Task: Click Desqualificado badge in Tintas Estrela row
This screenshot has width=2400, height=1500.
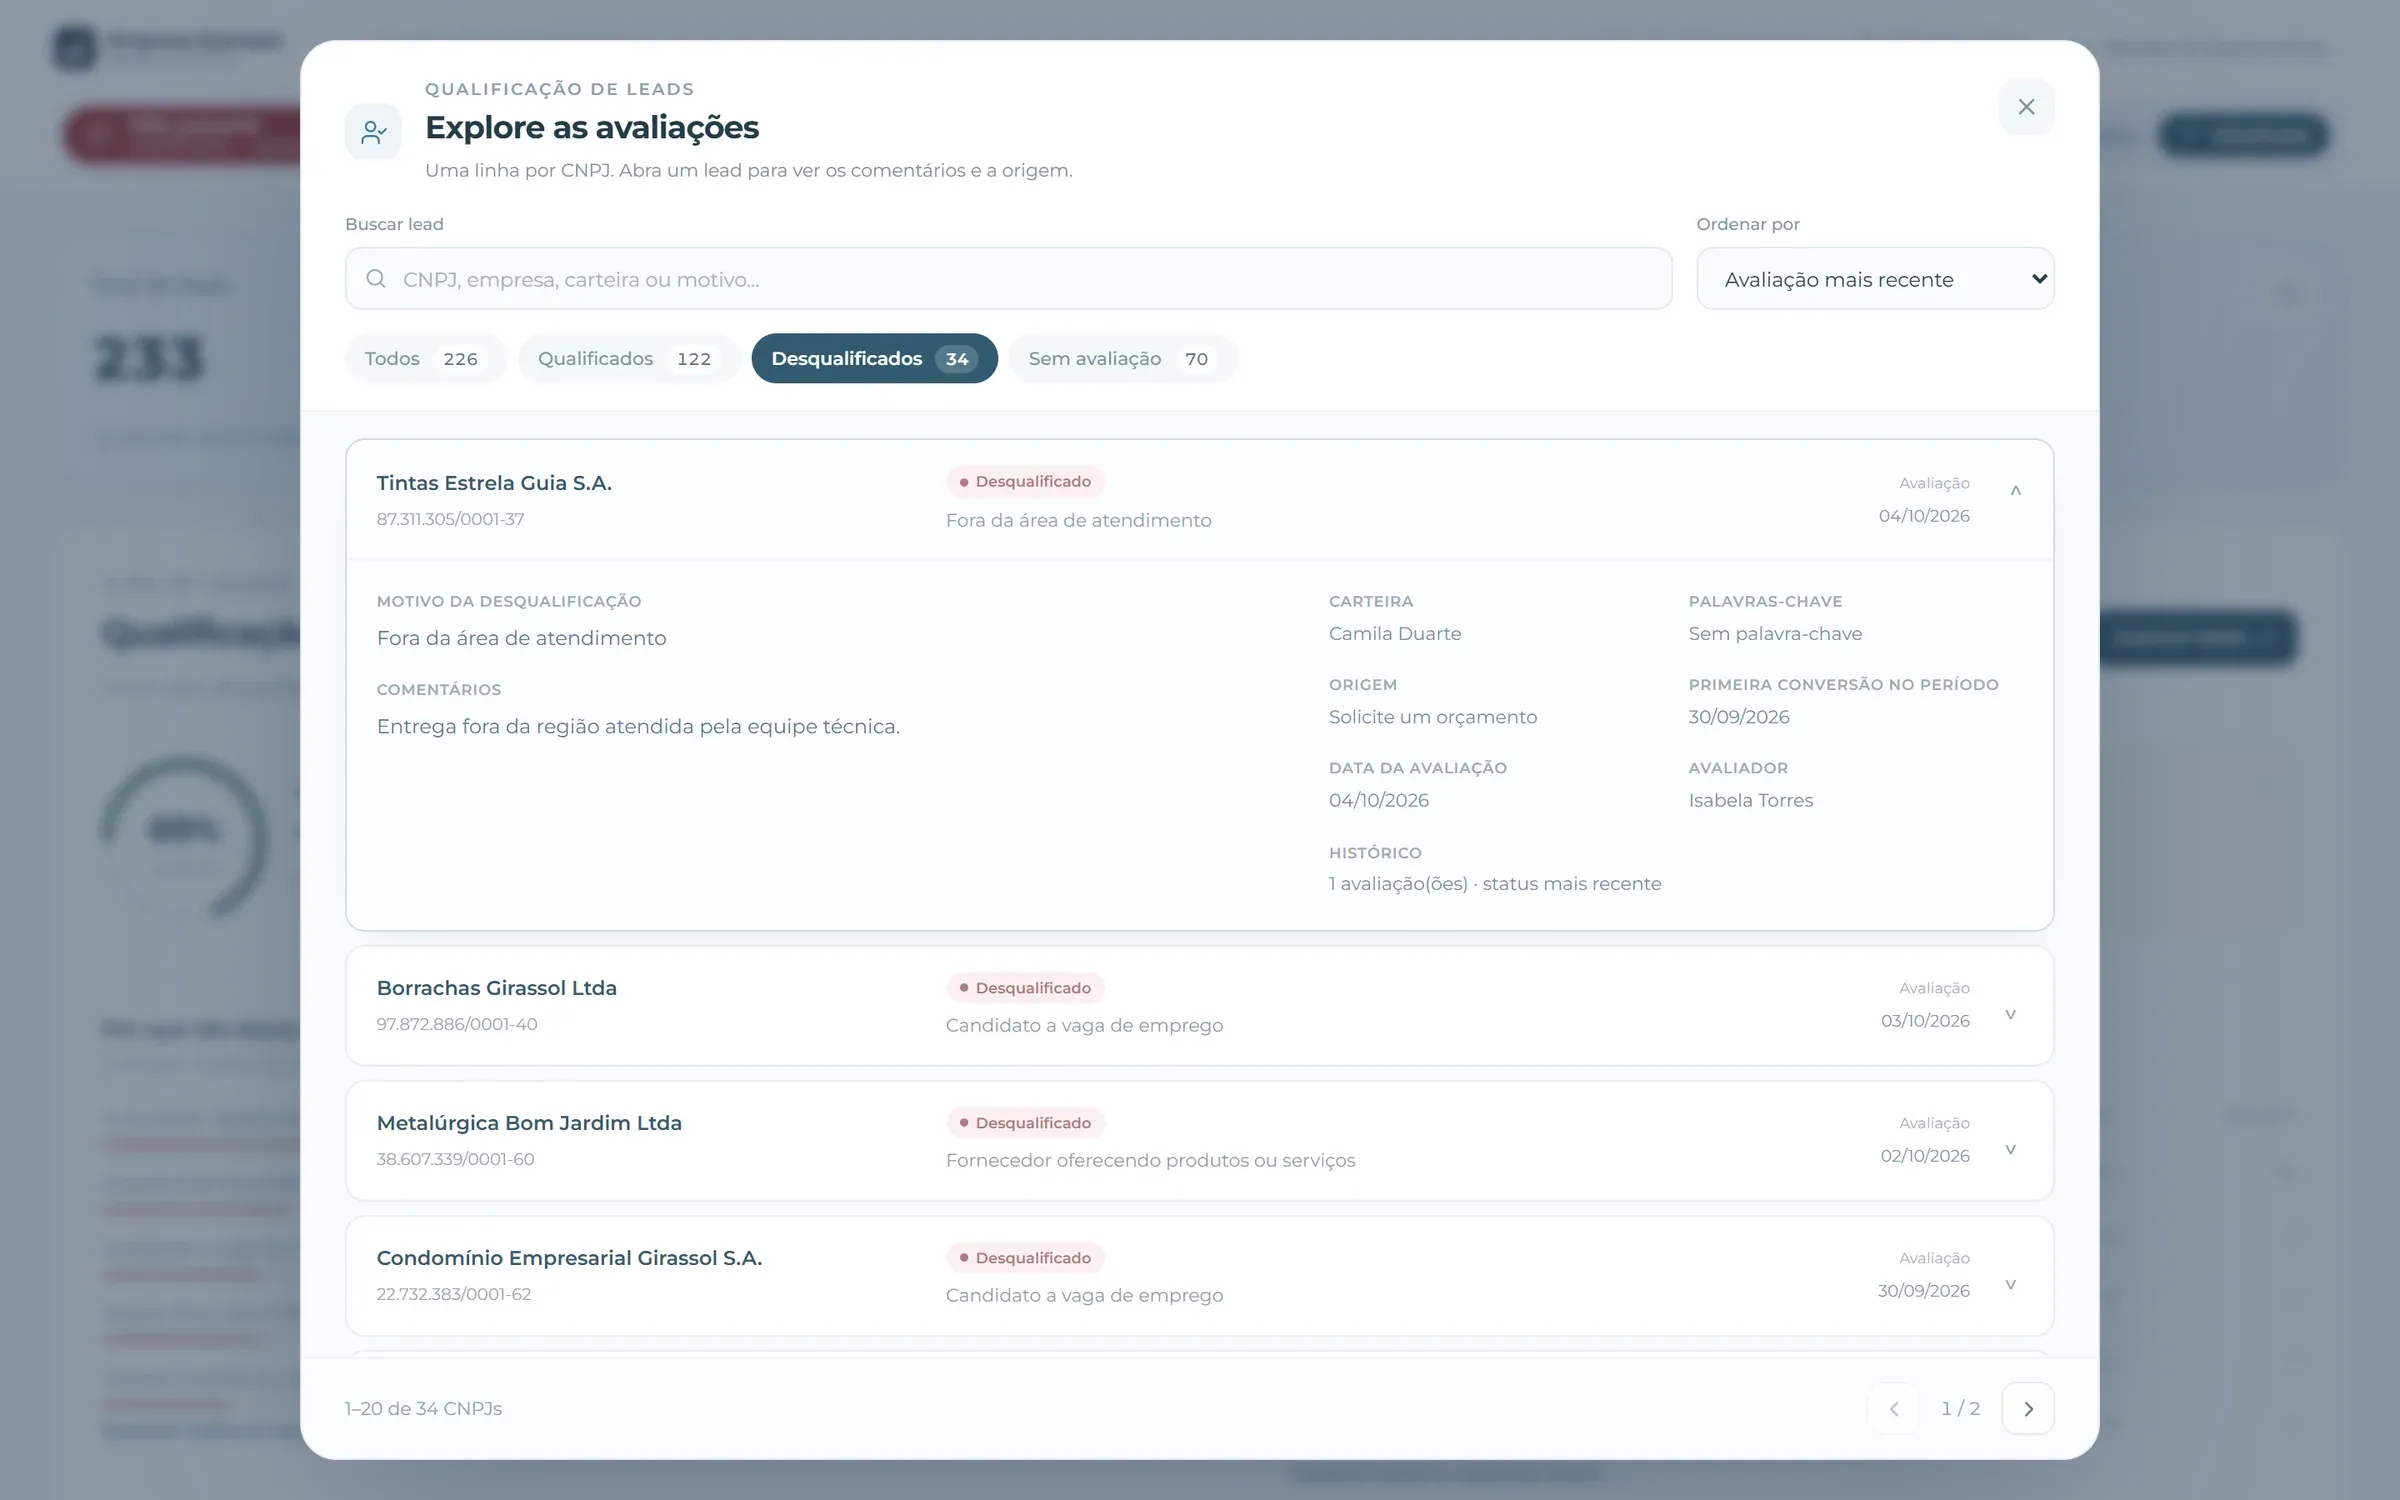Action: click(1025, 481)
